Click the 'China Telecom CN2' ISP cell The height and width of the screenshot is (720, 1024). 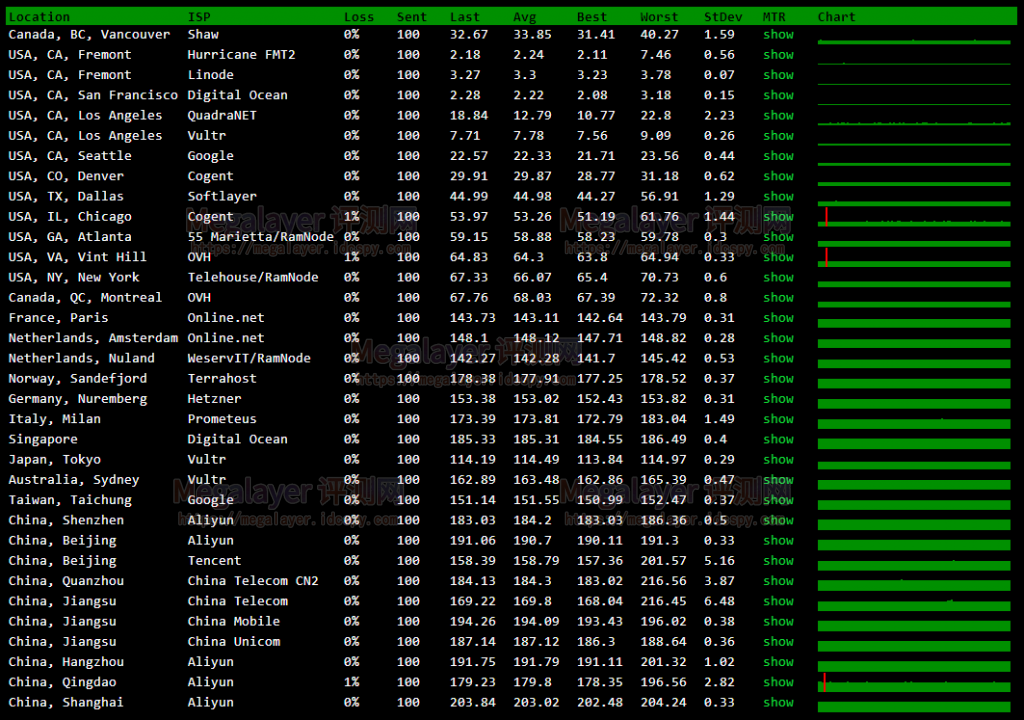[x=253, y=581]
